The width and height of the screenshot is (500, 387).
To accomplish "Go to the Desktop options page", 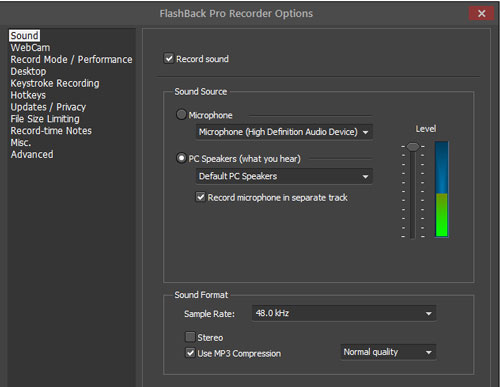I will click(28, 71).
